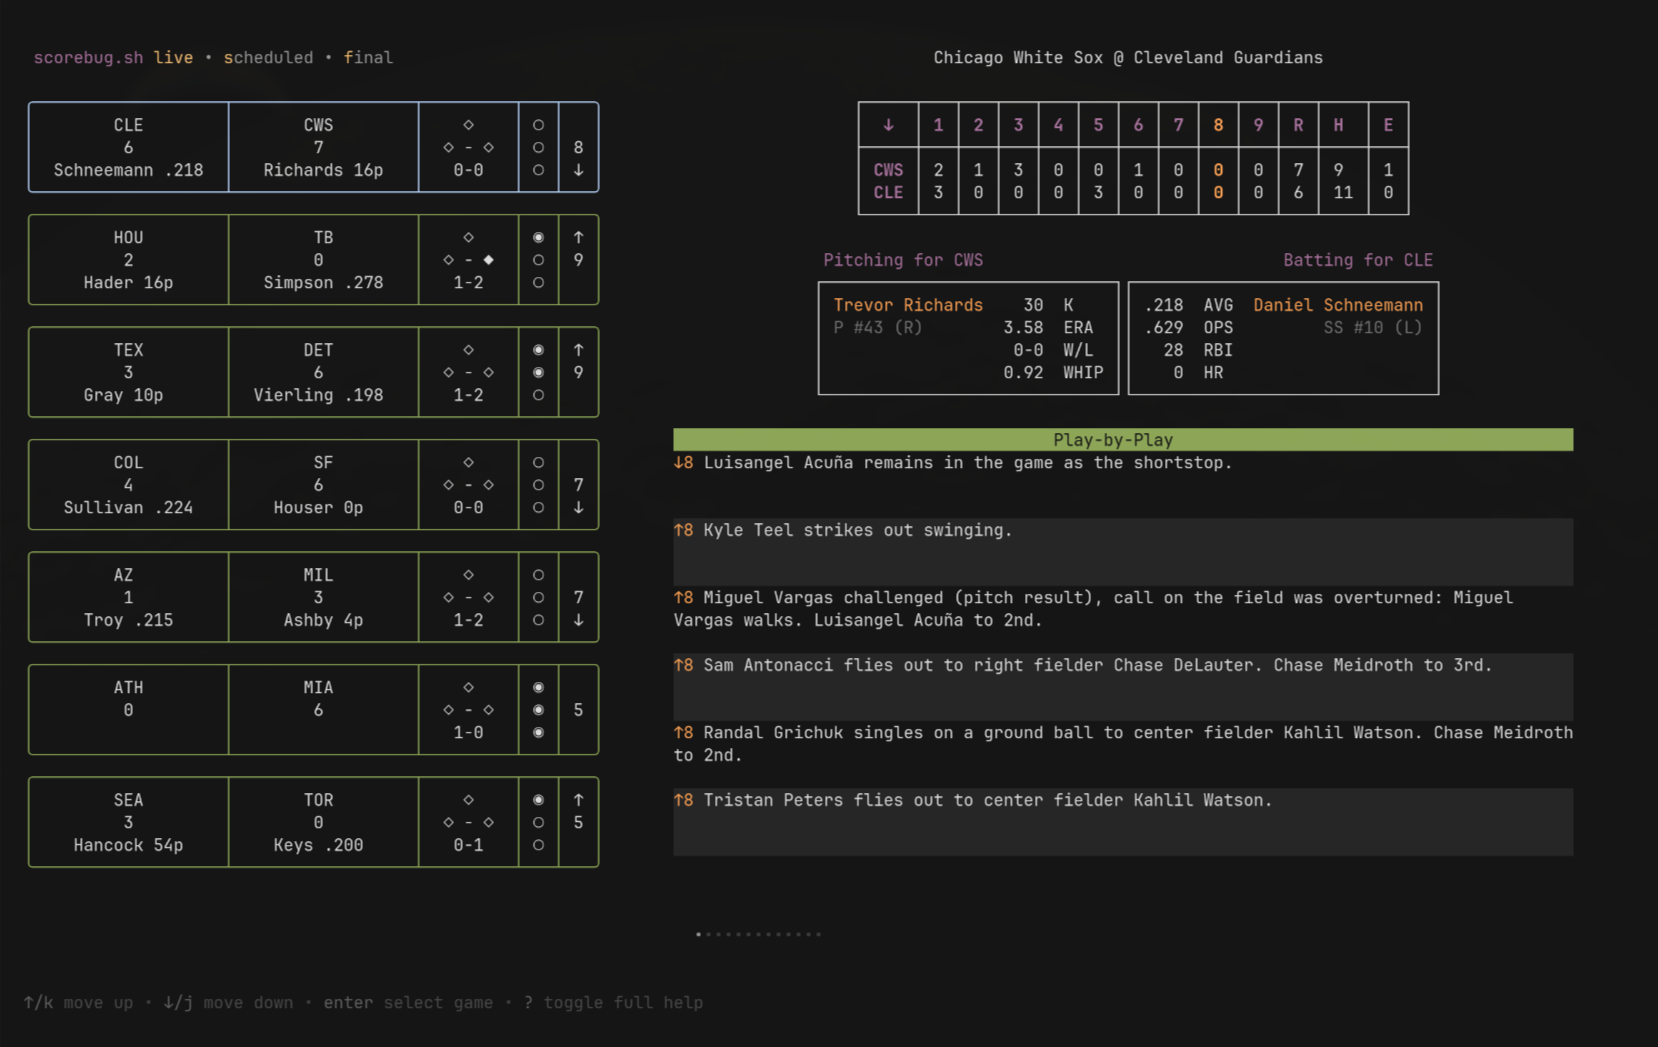
Task: Select the live games tab
Action: (173, 58)
